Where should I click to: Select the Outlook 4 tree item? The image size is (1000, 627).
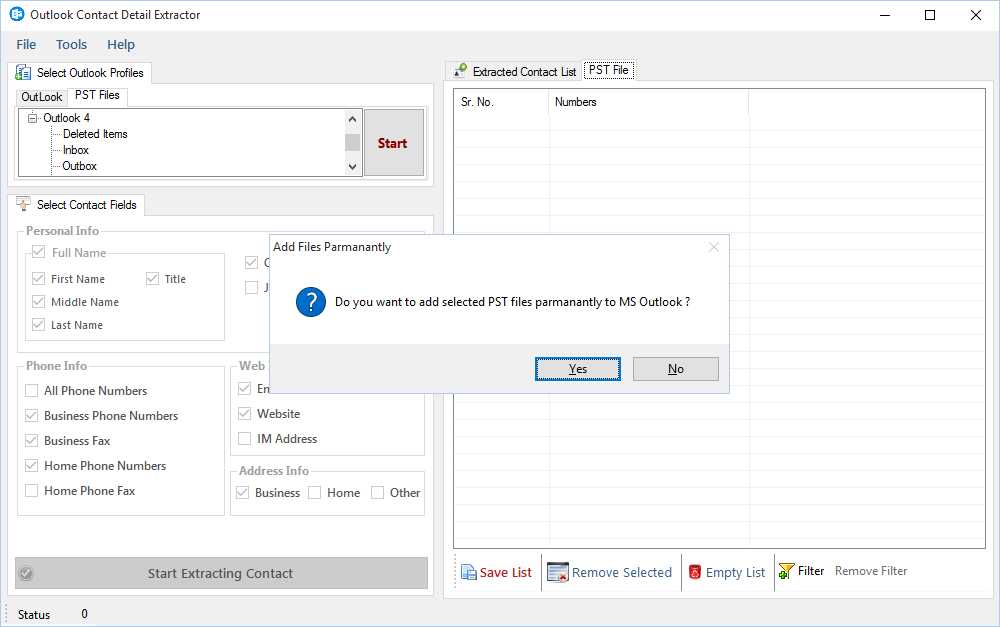pyautogui.click(x=66, y=118)
